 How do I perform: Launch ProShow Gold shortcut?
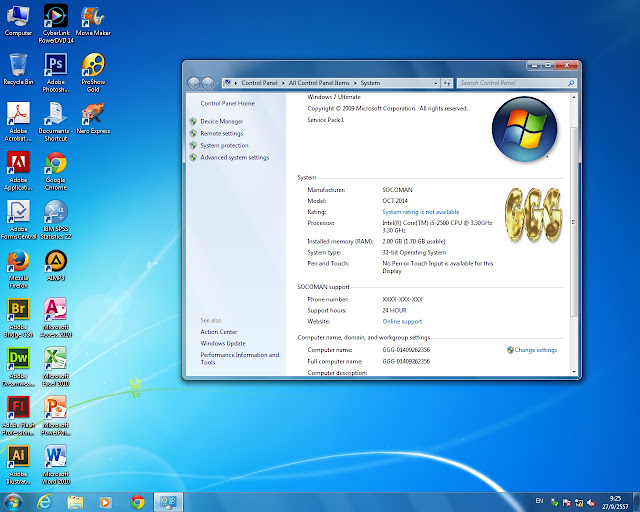pyautogui.click(x=93, y=72)
